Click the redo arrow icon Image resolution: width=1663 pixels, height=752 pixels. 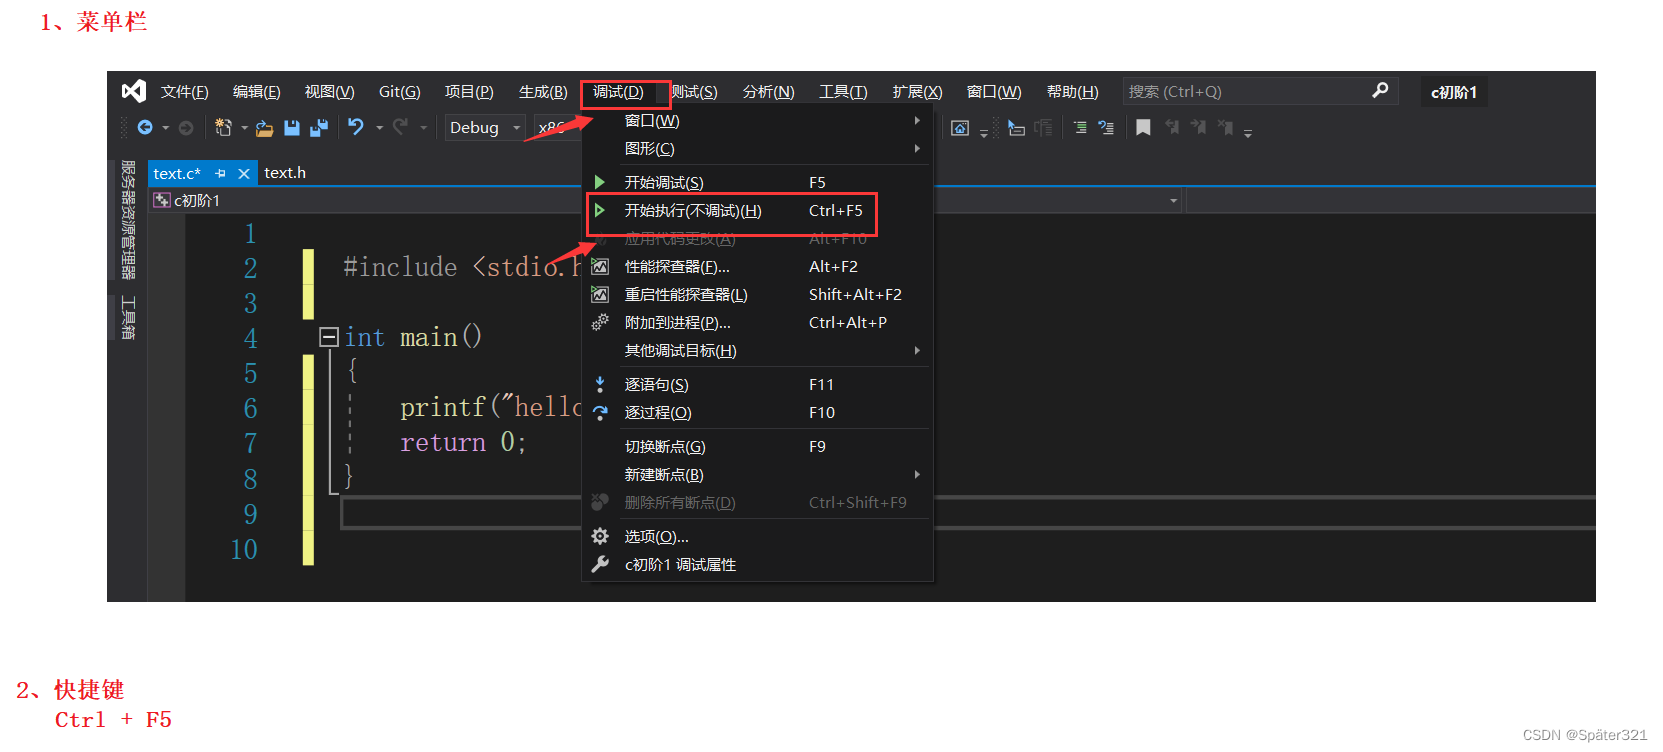400,126
